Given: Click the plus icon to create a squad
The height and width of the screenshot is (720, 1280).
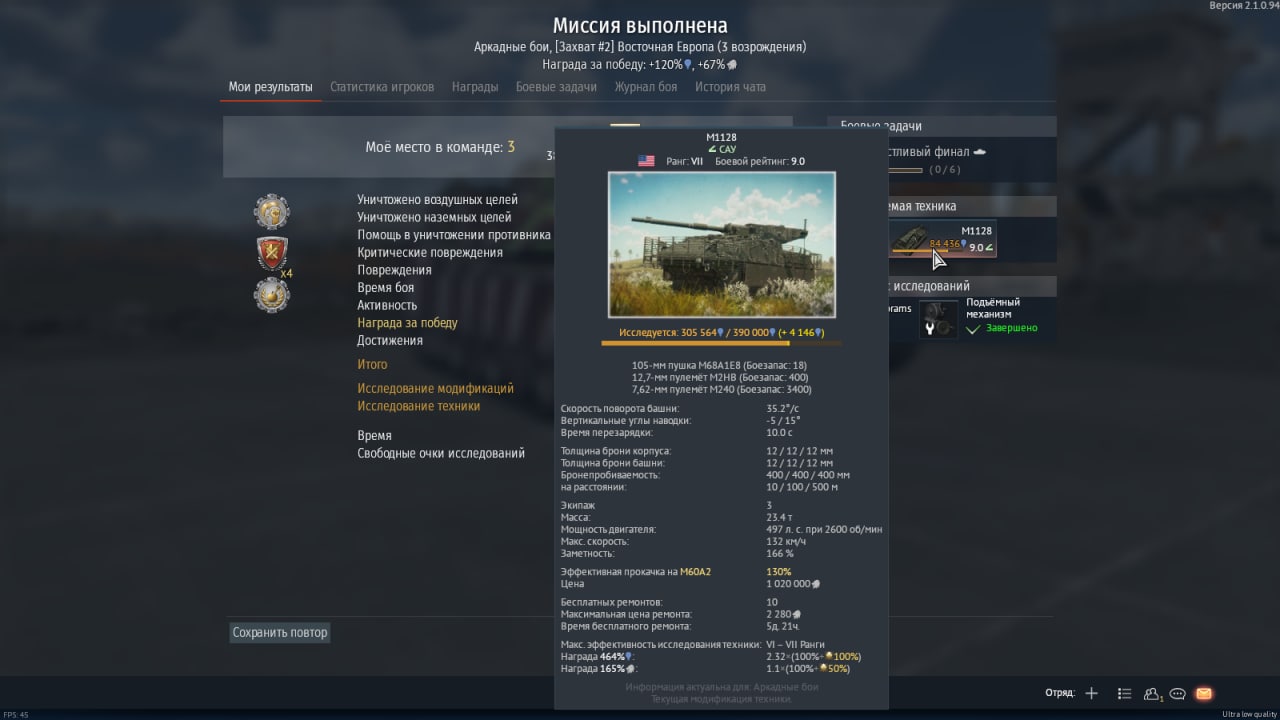Looking at the screenshot, I should tap(1092, 693).
